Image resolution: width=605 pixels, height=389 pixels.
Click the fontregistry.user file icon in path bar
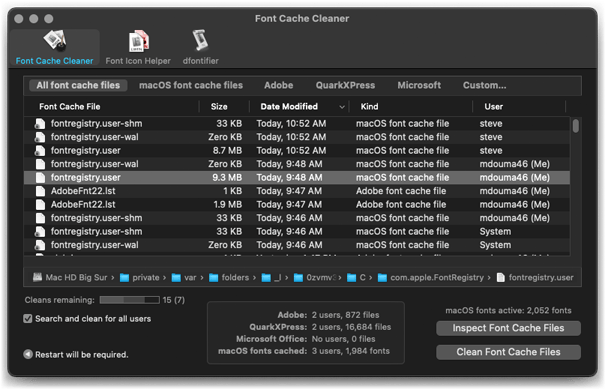tap(500, 277)
